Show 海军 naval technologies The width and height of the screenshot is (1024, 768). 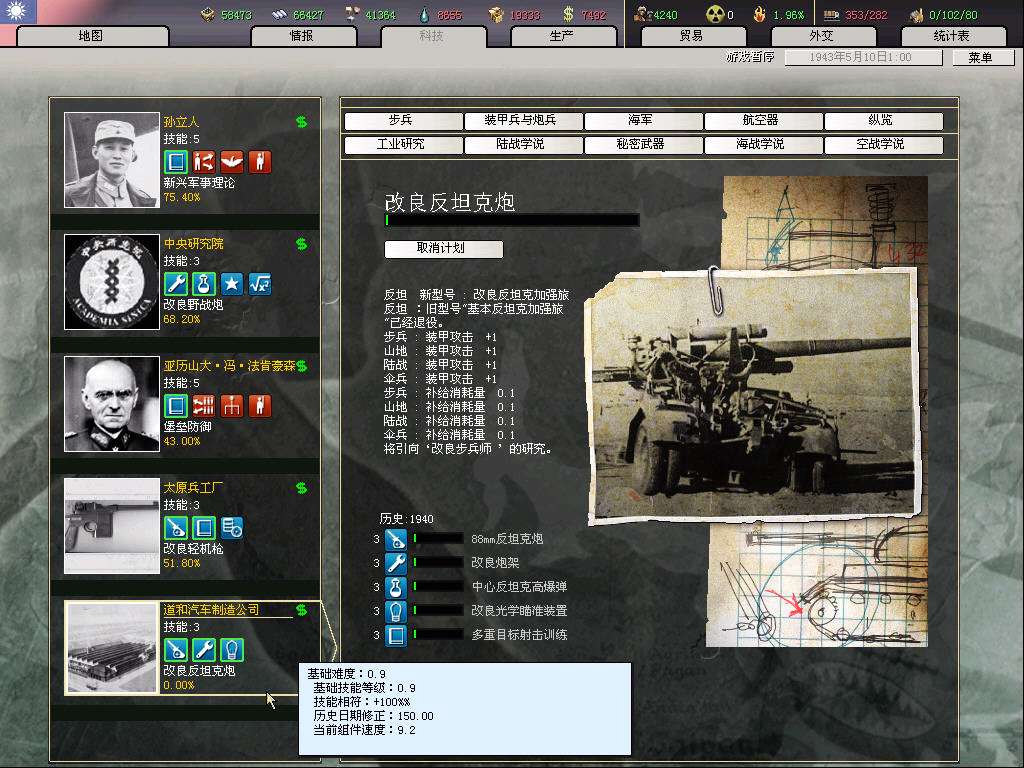pos(643,121)
